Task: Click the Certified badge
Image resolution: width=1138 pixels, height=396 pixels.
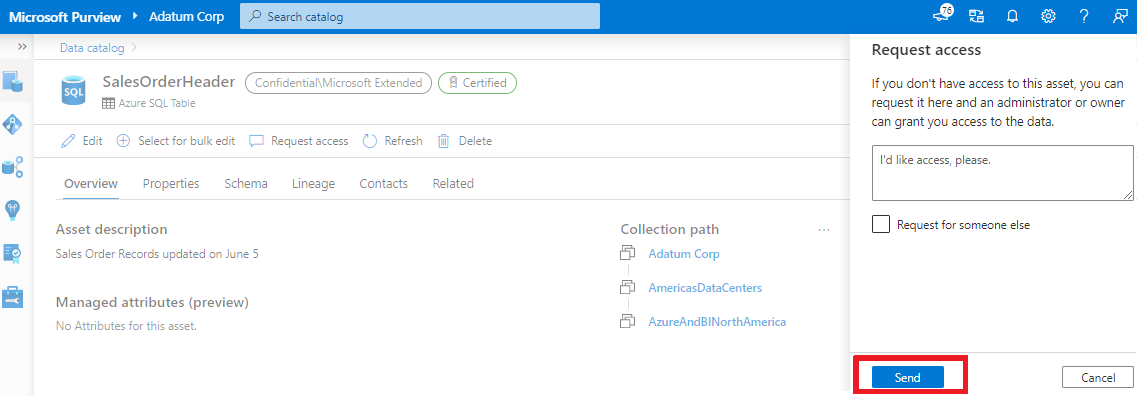Action: tap(477, 83)
